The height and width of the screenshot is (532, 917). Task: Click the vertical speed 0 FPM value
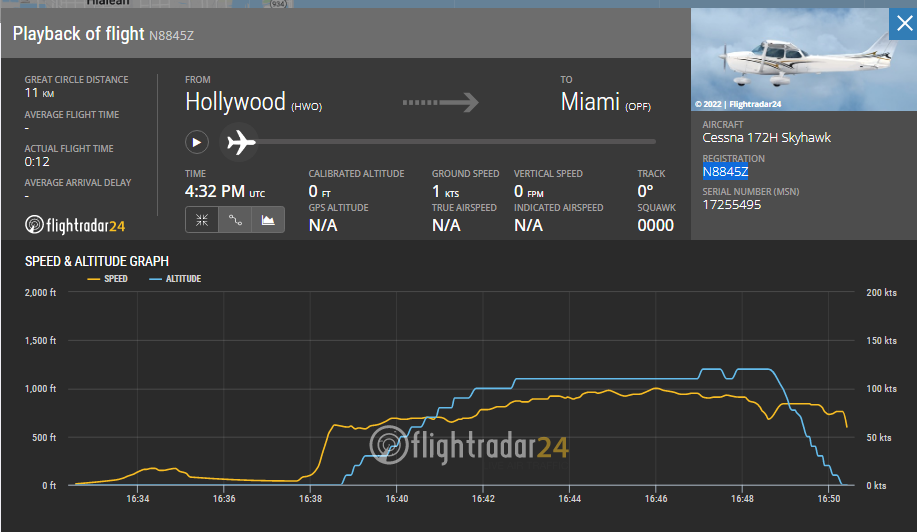coord(529,191)
